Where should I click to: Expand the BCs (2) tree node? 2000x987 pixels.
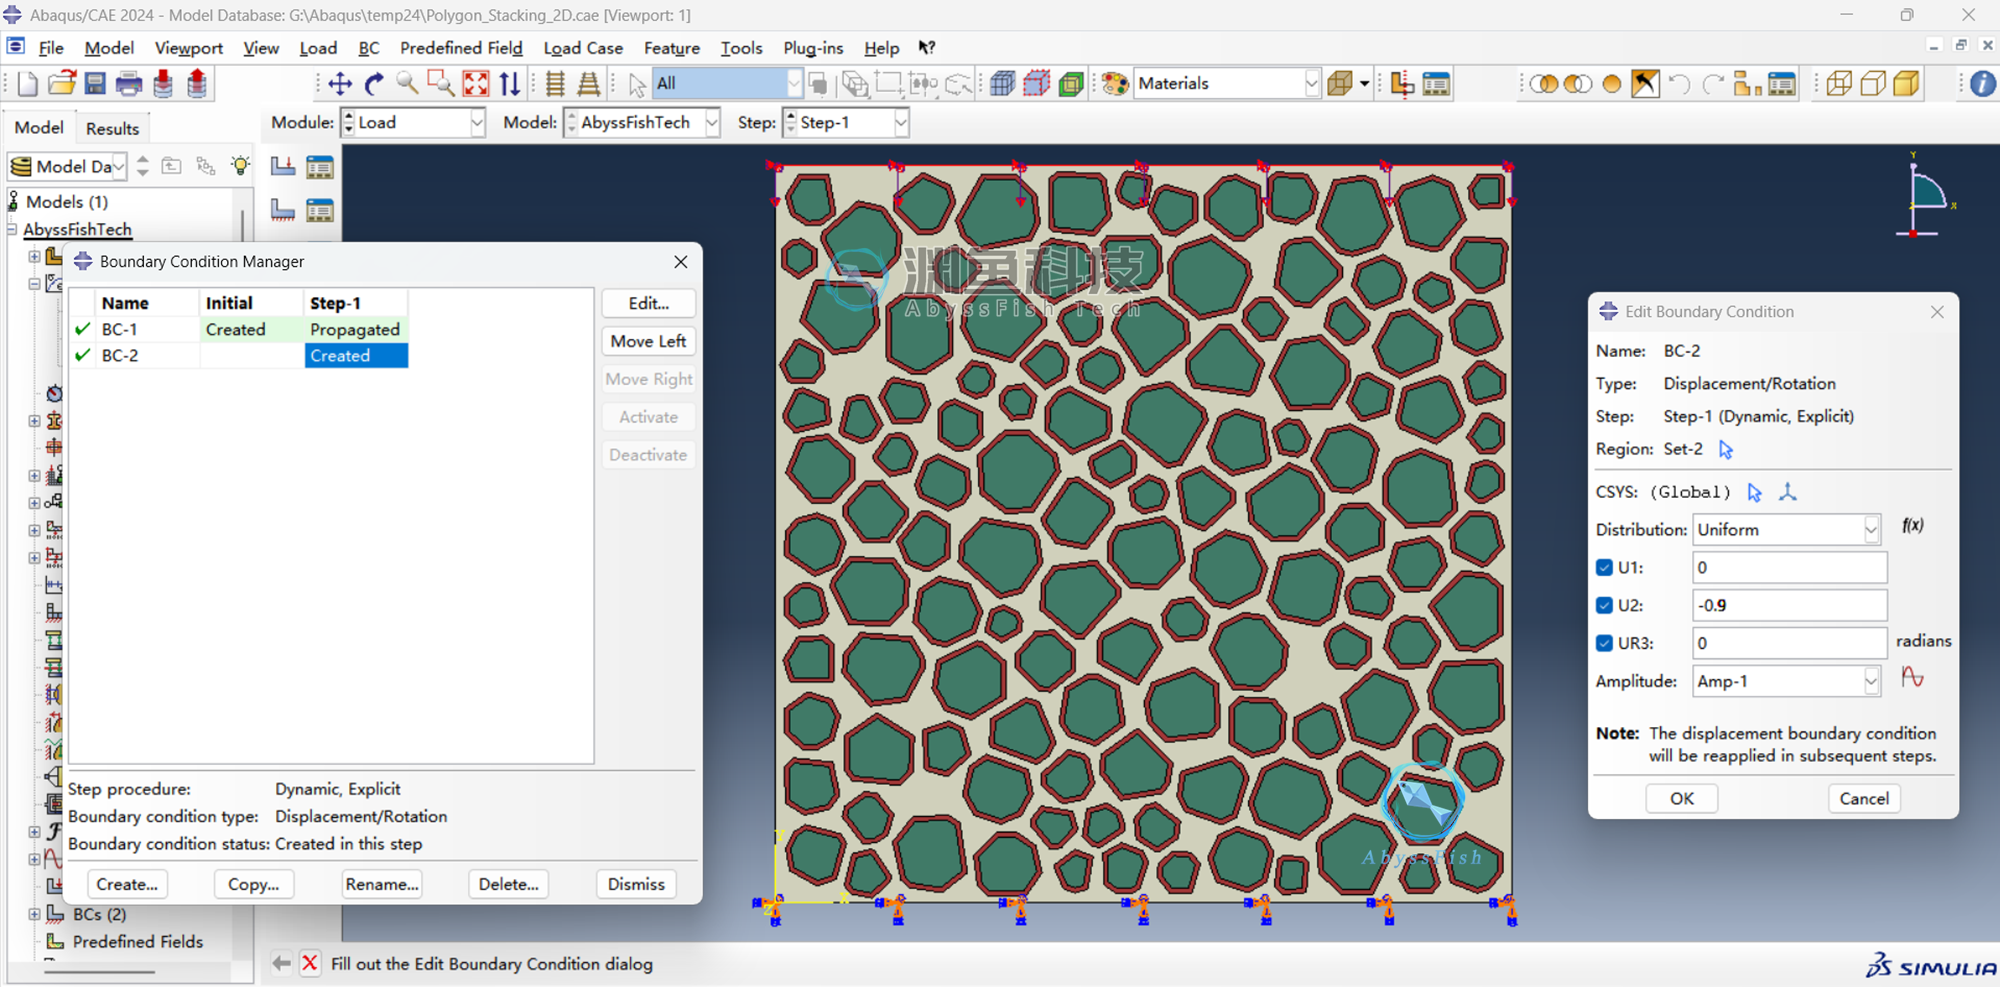[x=34, y=914]
